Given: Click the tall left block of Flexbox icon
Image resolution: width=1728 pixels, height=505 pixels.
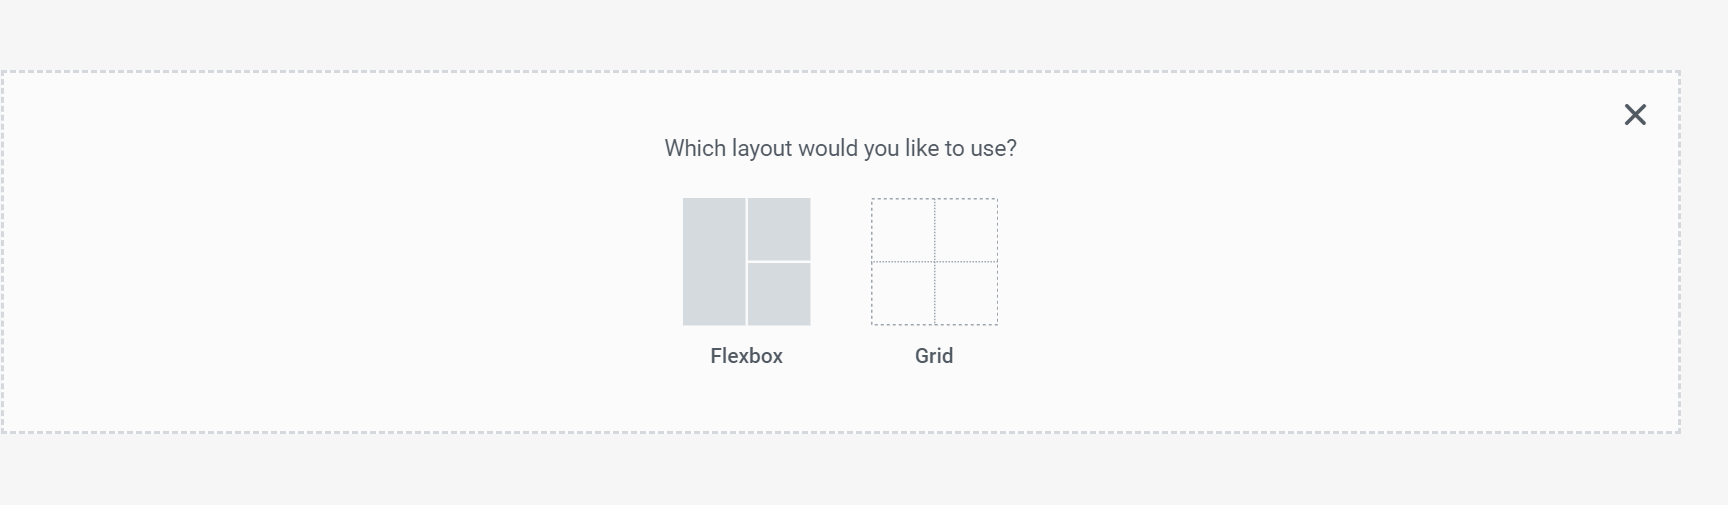Looking at the screenshot, I should pyautogui.click(x=714, y=262).
